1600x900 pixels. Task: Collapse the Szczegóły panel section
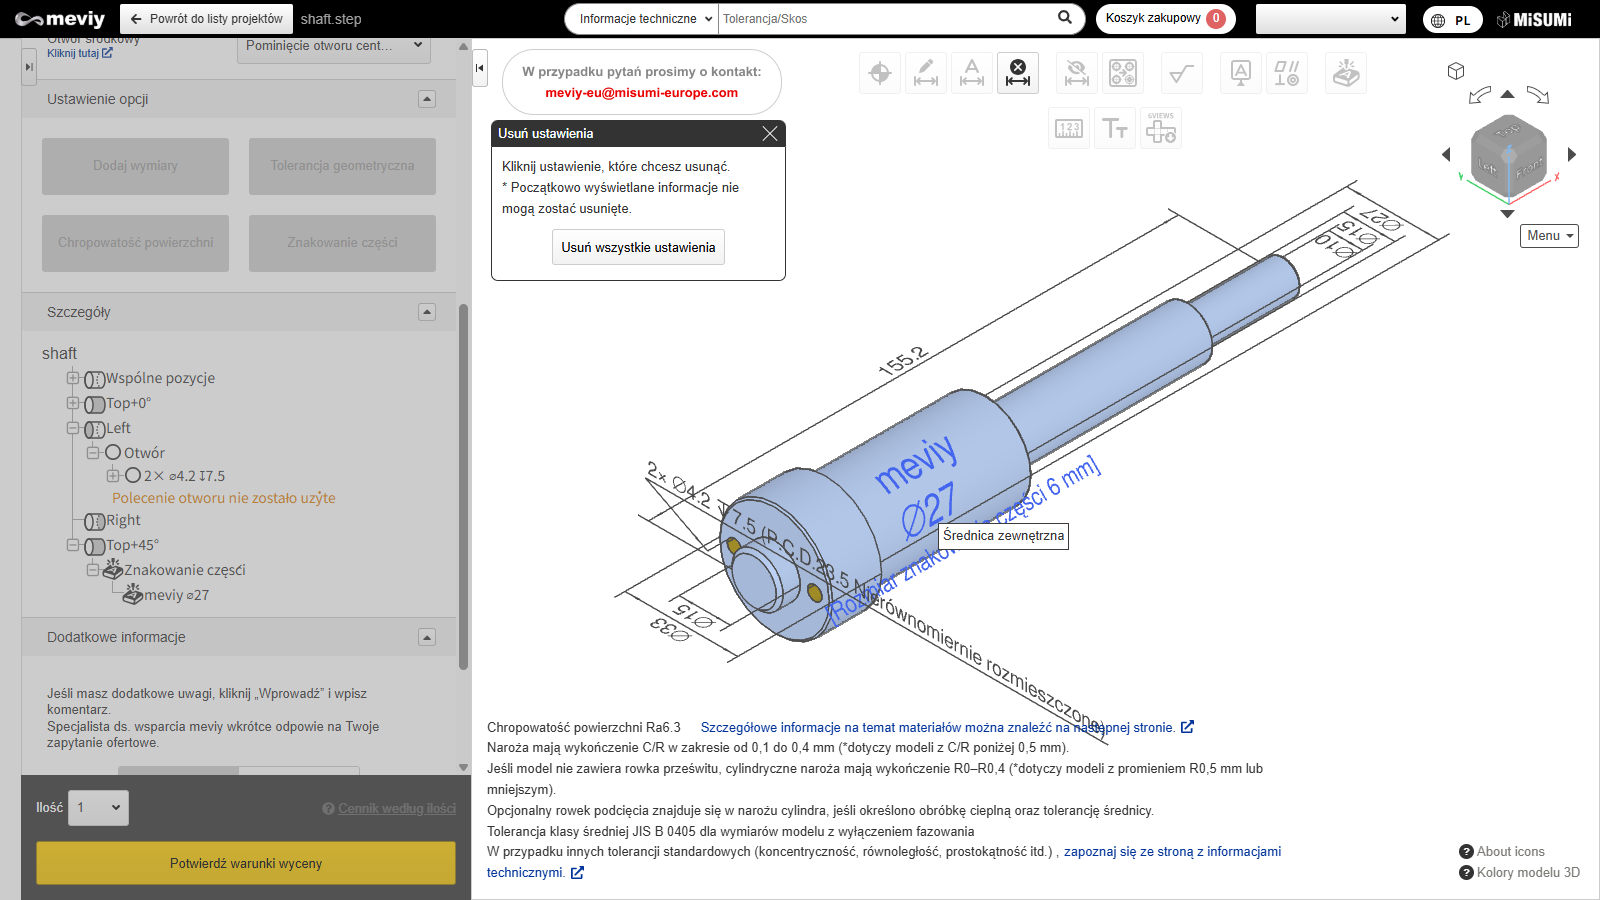tap(427, 312)
